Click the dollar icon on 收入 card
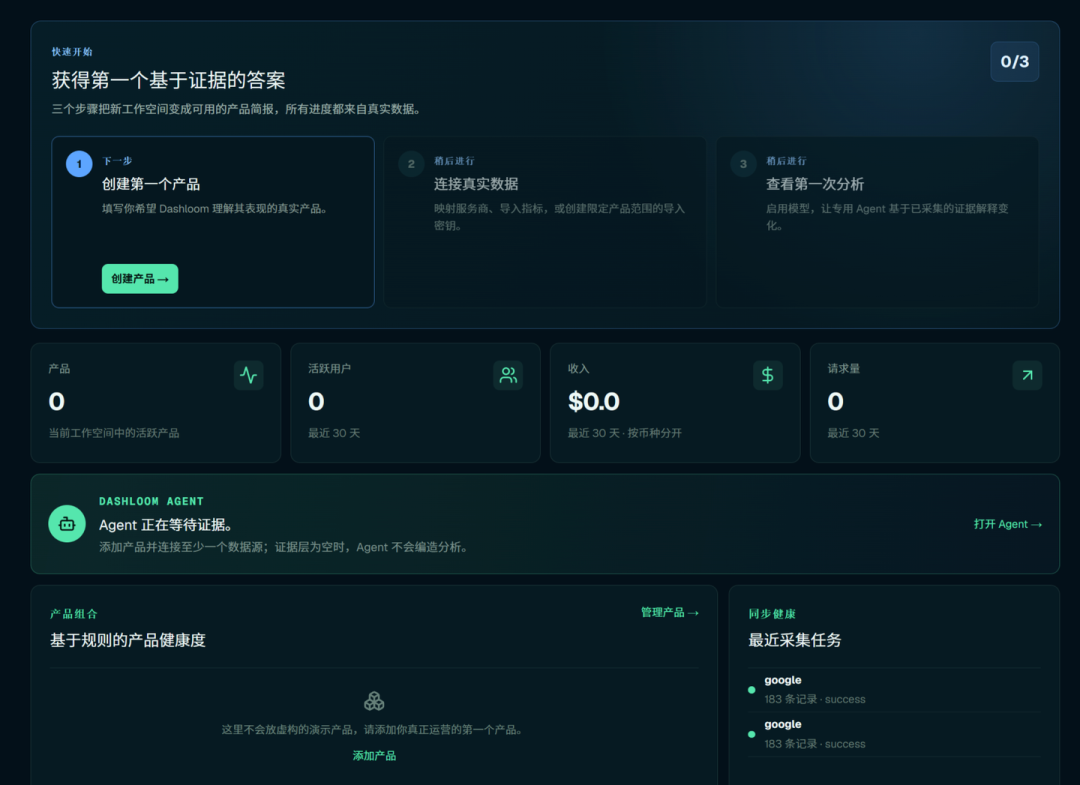Screen dimensions: 1080x785 pos(768,375)
